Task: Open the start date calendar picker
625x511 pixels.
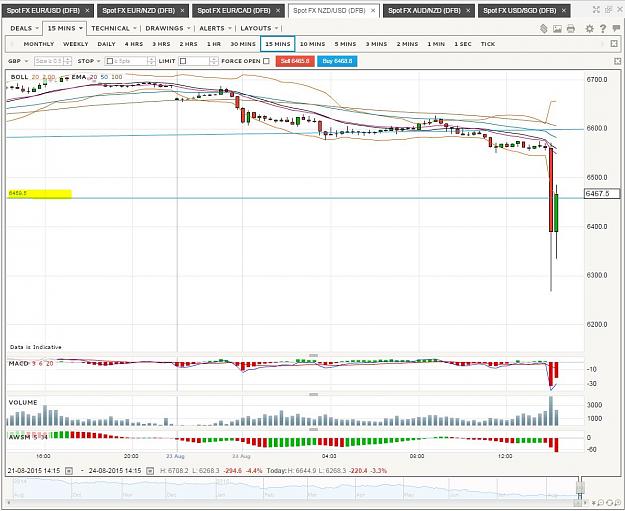Action: click(x=69, y=471)
